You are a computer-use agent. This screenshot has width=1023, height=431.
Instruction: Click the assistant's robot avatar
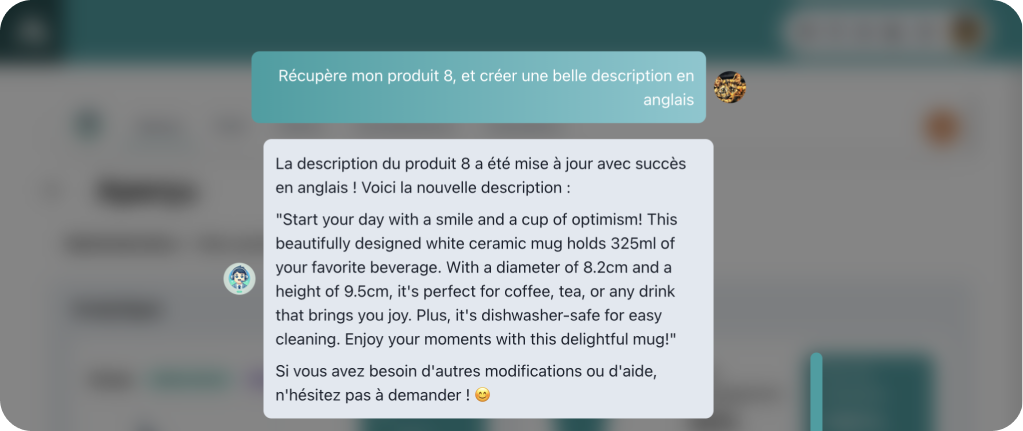coord(239,278)
